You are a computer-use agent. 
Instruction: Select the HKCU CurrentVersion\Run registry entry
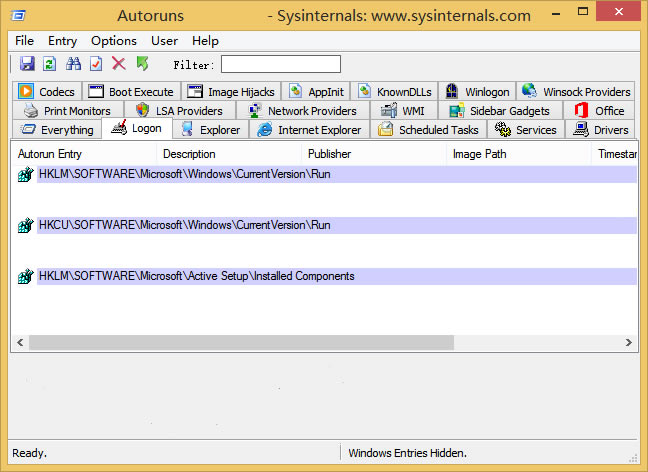click(184, 225)
